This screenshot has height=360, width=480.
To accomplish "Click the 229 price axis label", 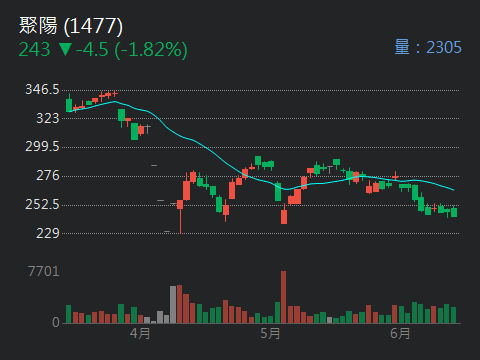I will pos(47,233).
